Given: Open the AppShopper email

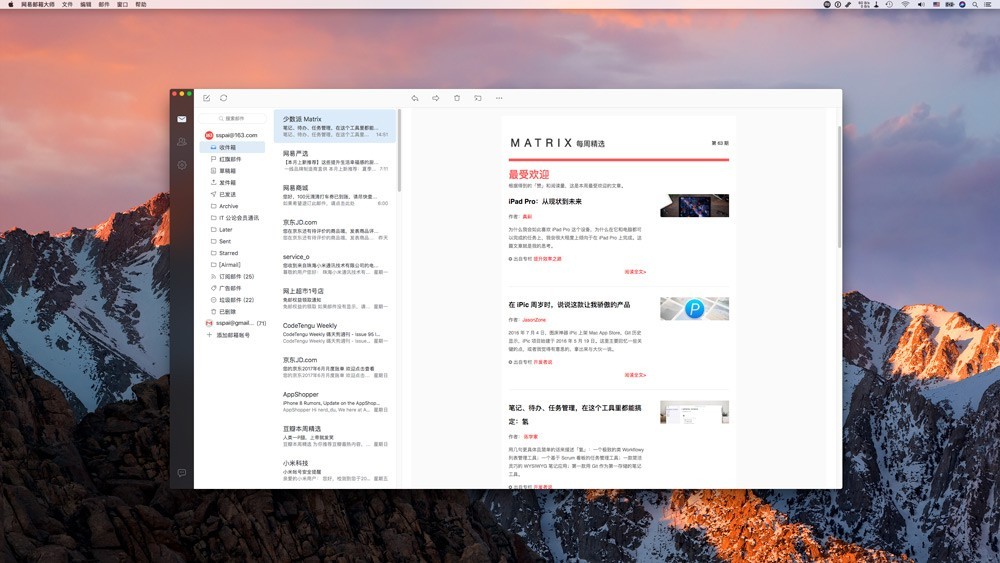Looking at the screenshot, I should [x=335, y=402].
